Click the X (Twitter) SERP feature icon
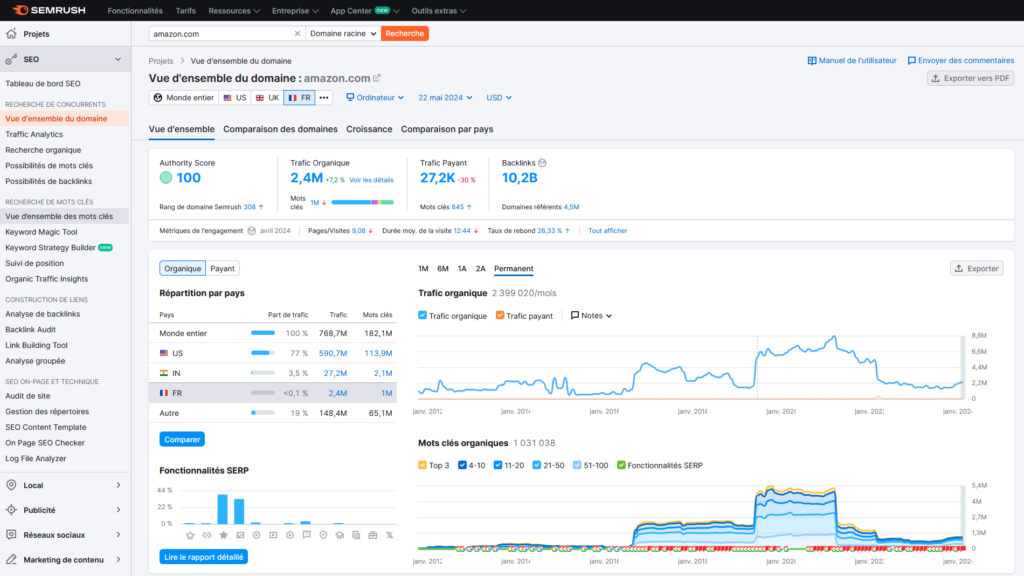This screenshot has width=1024, height=576. tap(389, 535)
